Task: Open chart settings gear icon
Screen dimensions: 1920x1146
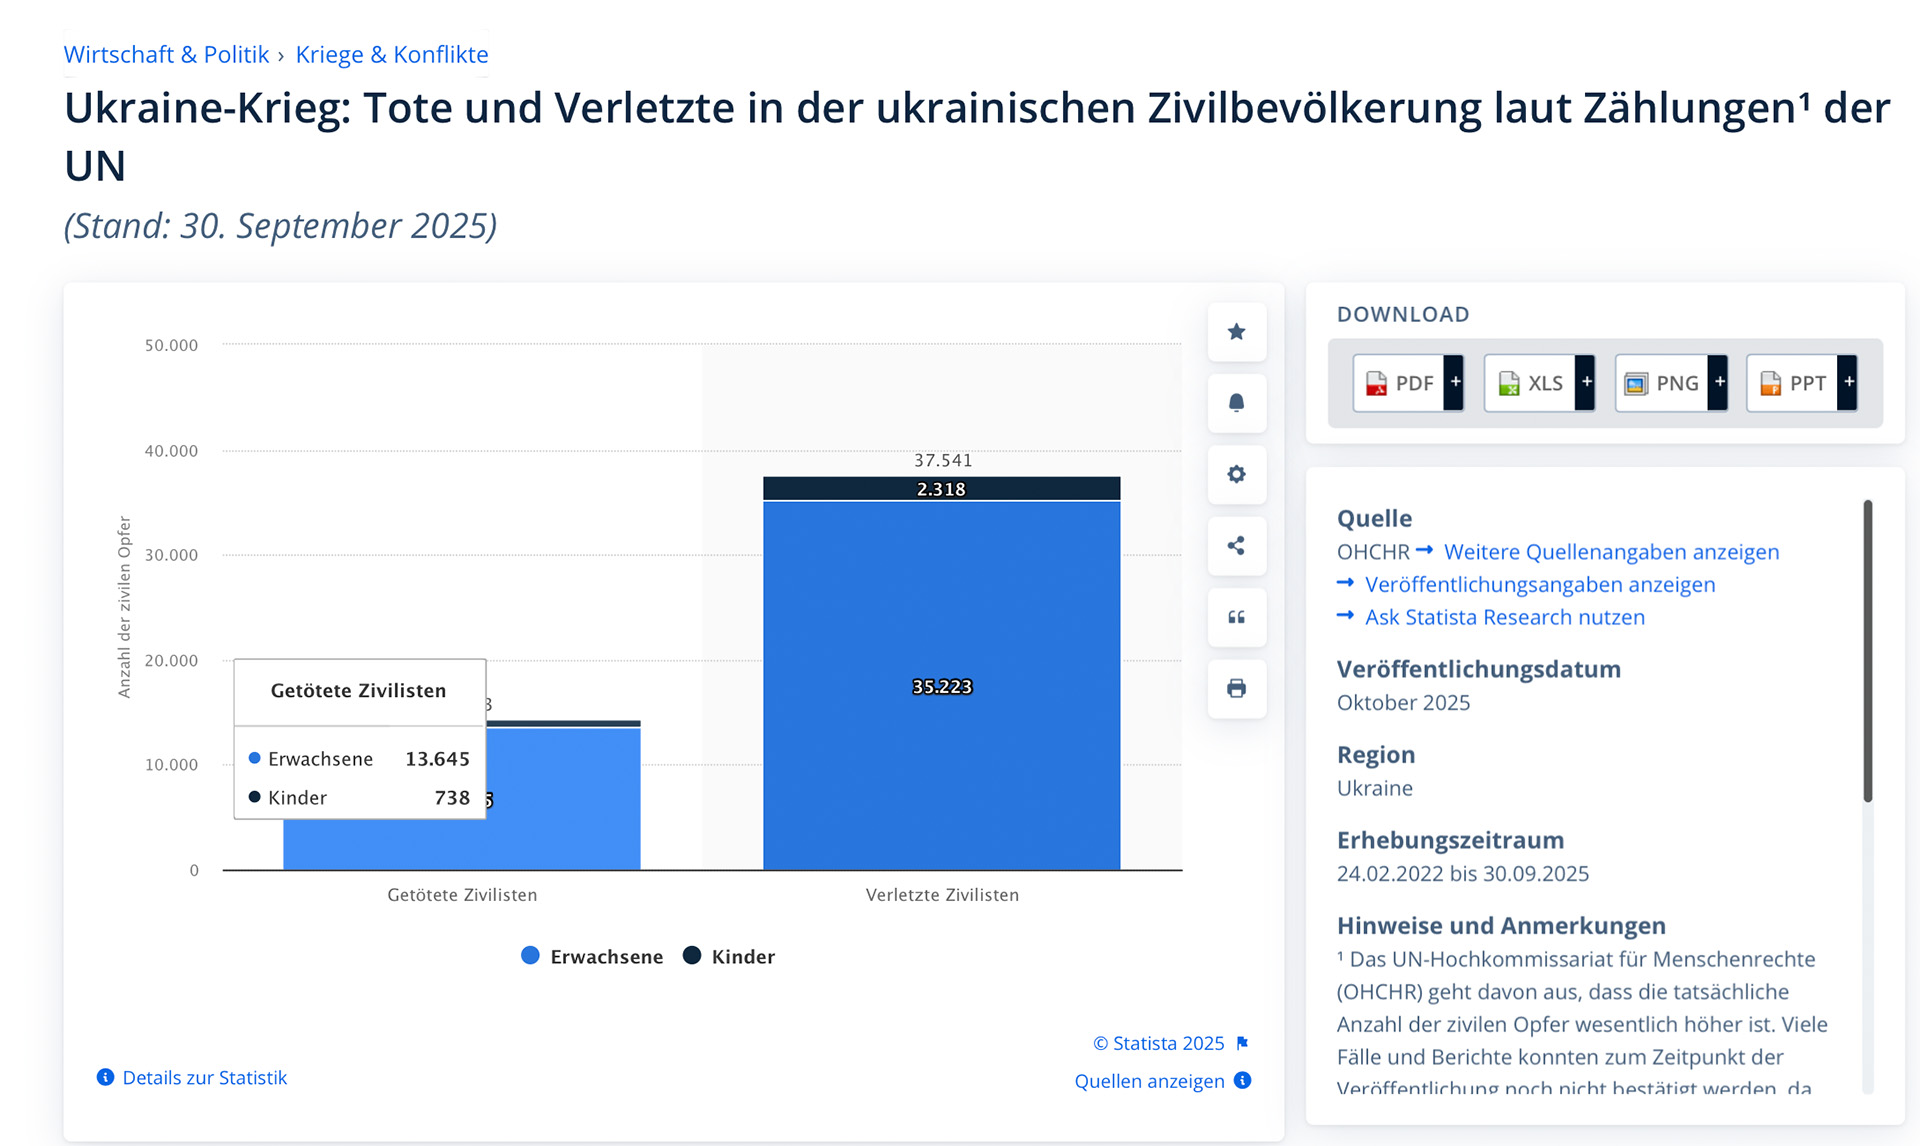Action: tap(1236, 474)
